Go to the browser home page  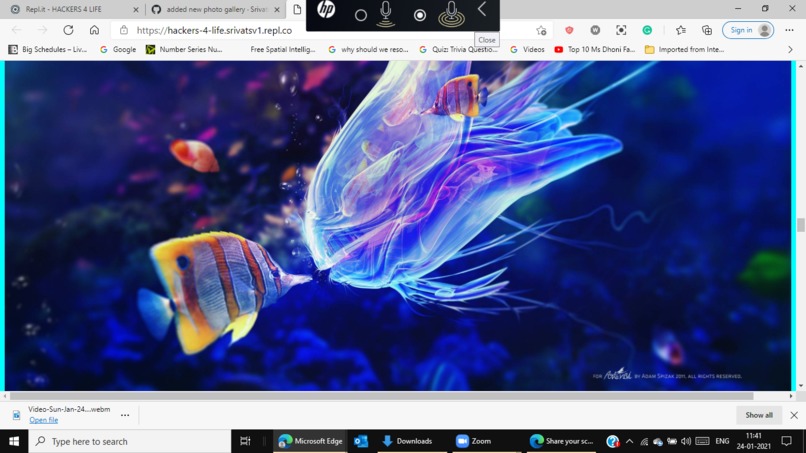[x=94, y=30]
